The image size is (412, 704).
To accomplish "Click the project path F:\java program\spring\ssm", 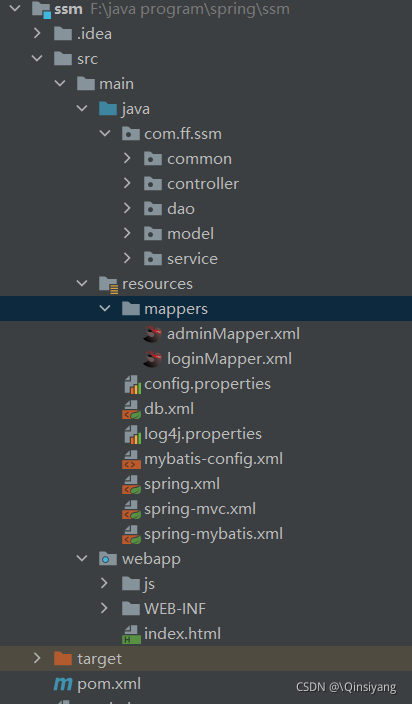I will (x=190, y=9).
